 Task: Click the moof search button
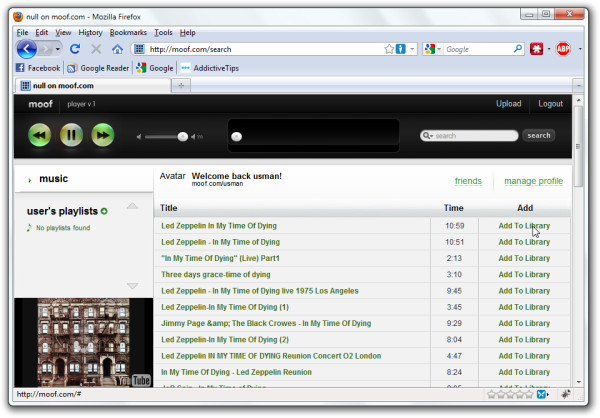pos(539,135)
